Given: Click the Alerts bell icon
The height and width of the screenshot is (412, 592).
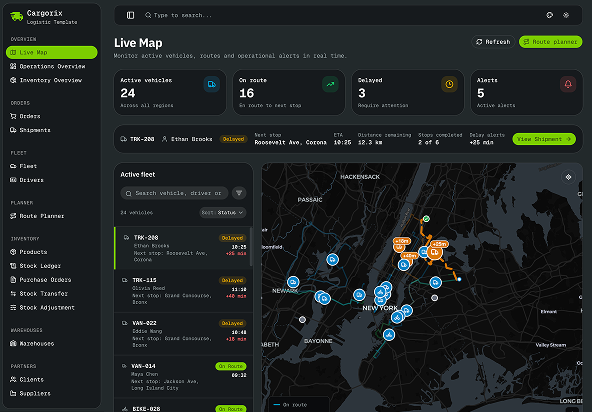Looking at the screenshot, I should [x=568, y=84].
